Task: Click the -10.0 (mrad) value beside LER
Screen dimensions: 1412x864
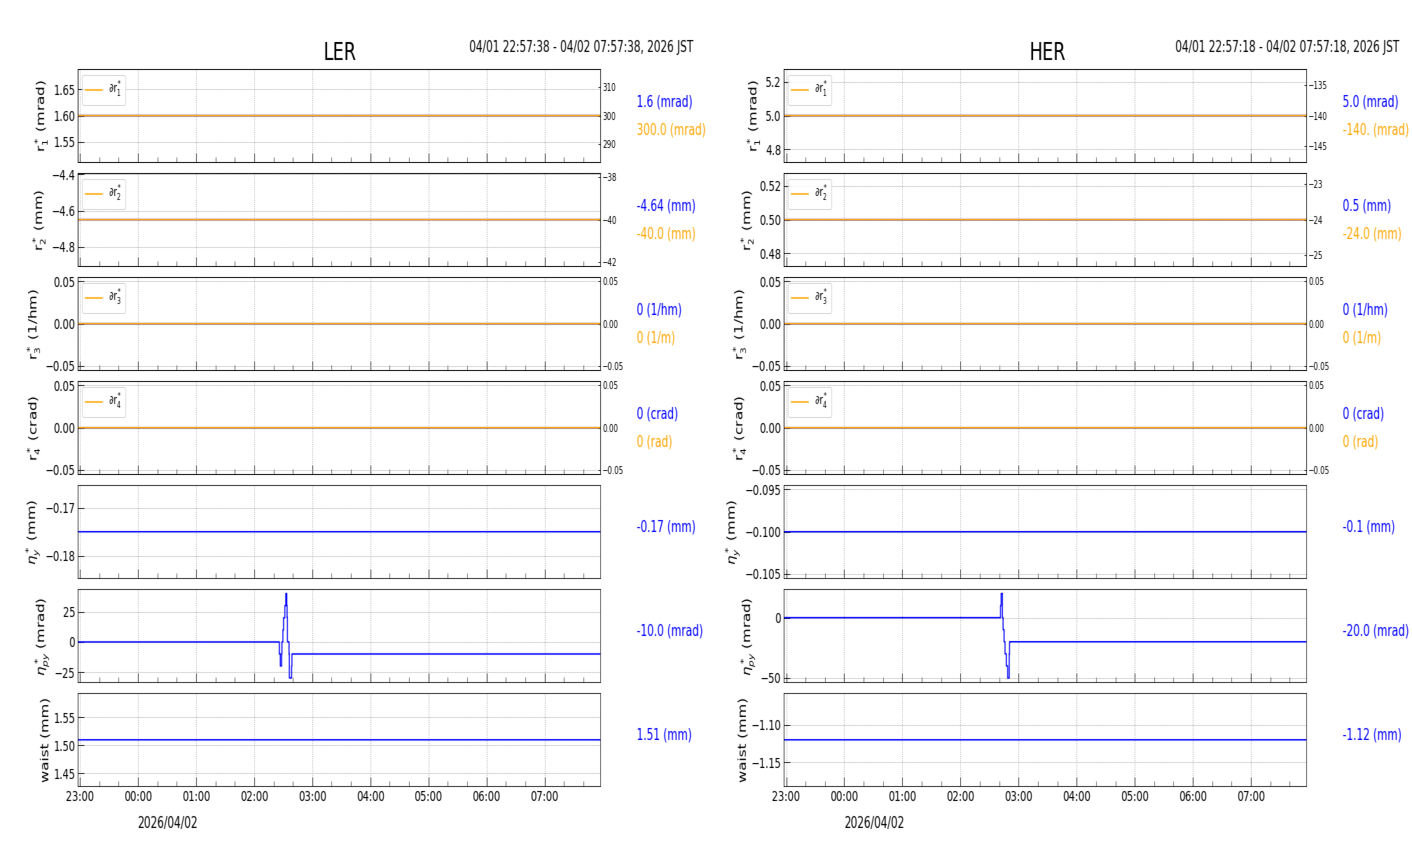Action: 670,630
